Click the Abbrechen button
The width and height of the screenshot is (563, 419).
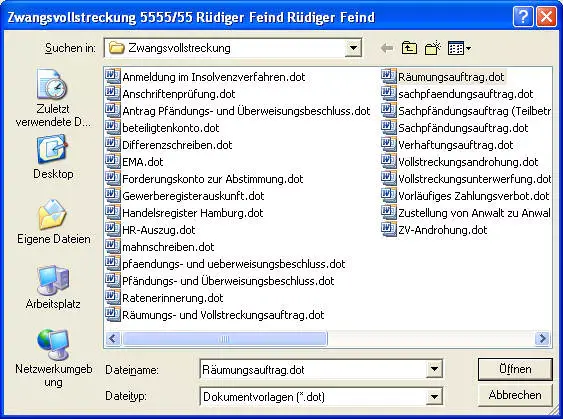pyautogui.click(x=515, y=395)
